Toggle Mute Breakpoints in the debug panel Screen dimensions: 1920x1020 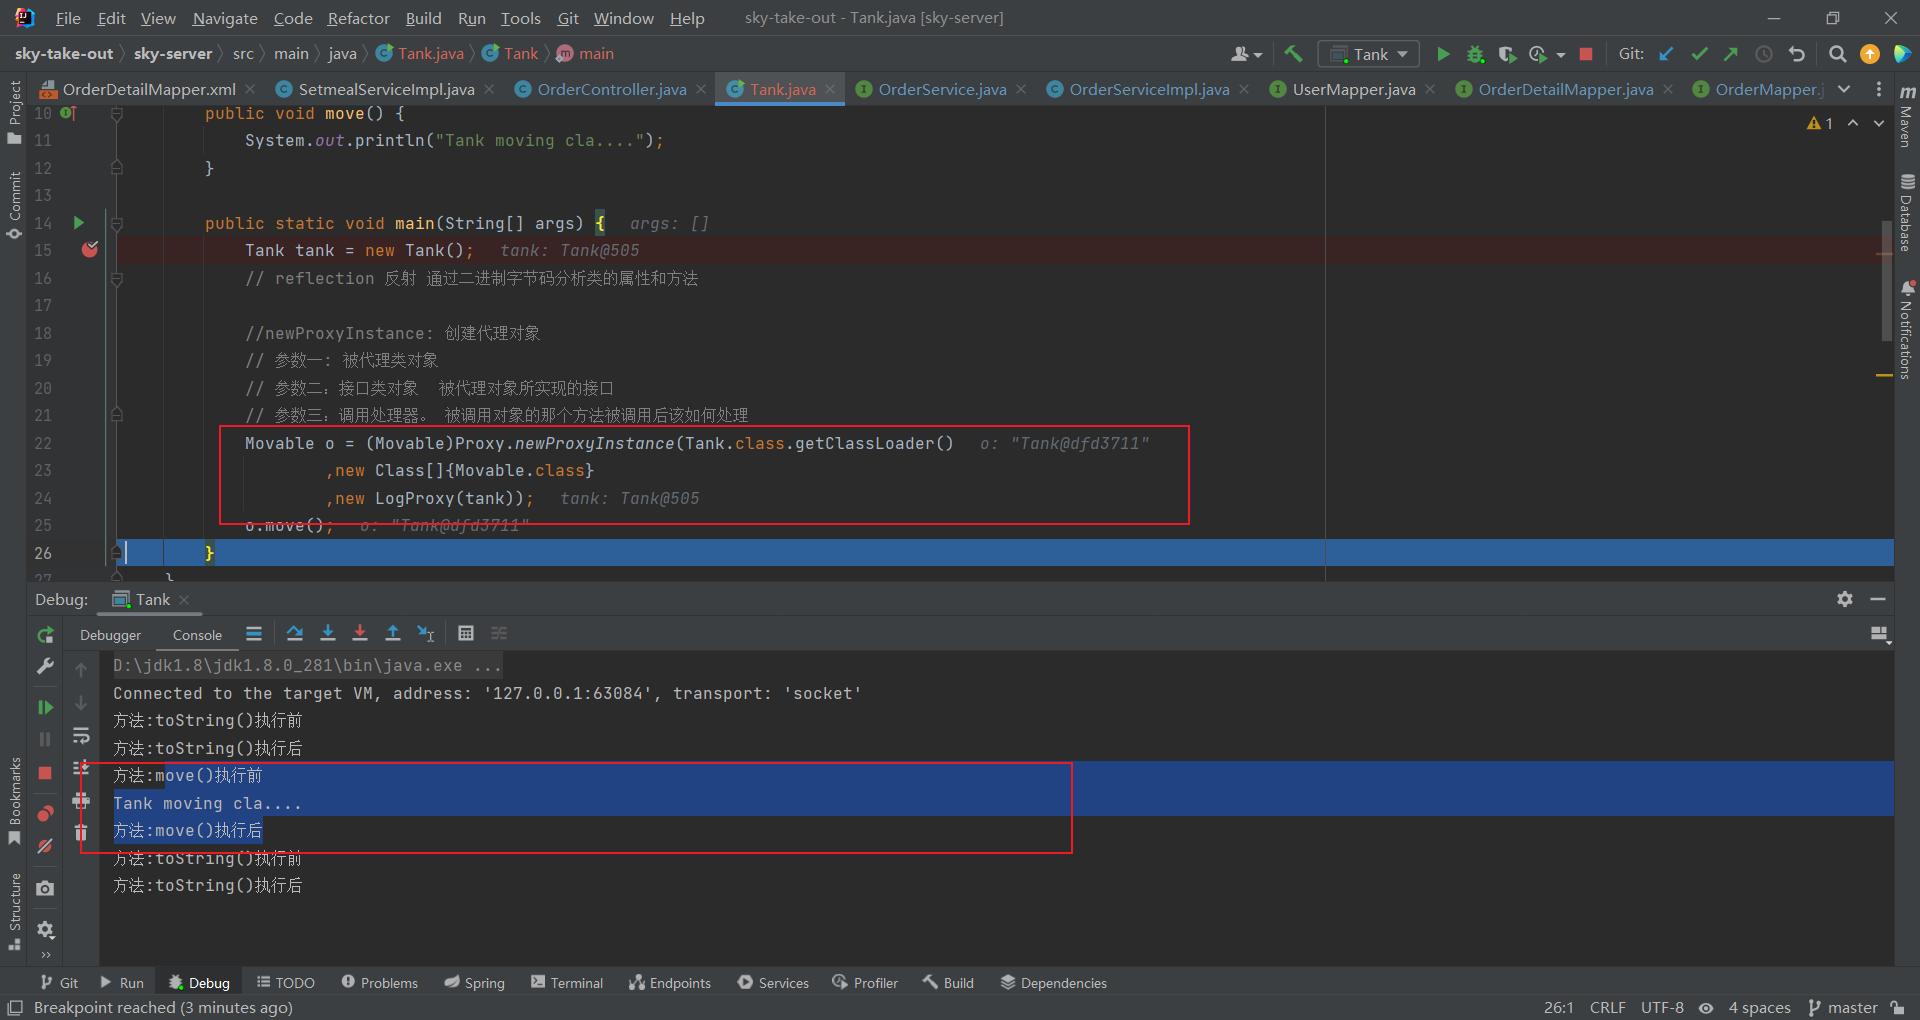tap(45, 846)
